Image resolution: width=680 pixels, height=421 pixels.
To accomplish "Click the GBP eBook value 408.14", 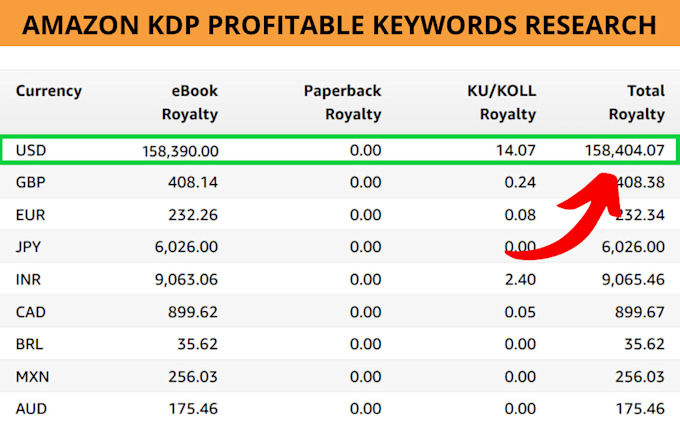I will click(193, 182).
